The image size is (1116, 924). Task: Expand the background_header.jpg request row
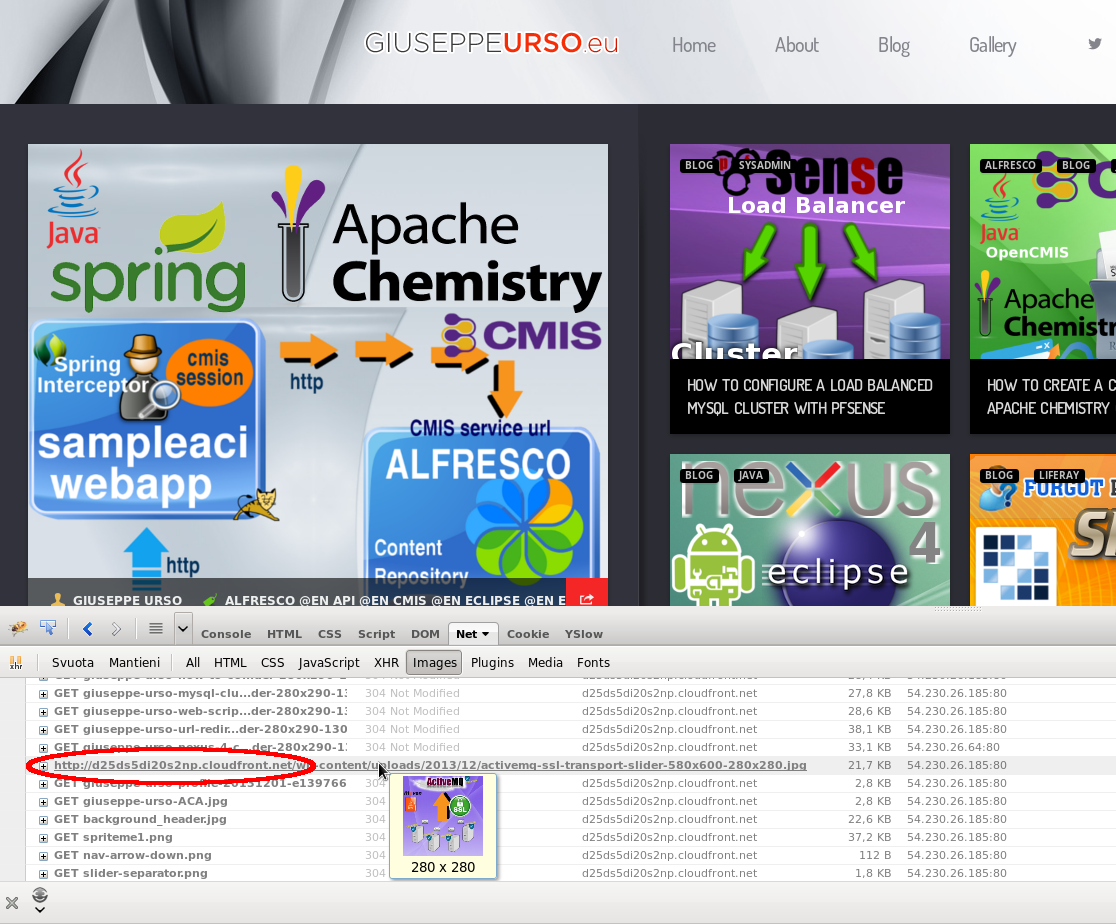[43, 820]
